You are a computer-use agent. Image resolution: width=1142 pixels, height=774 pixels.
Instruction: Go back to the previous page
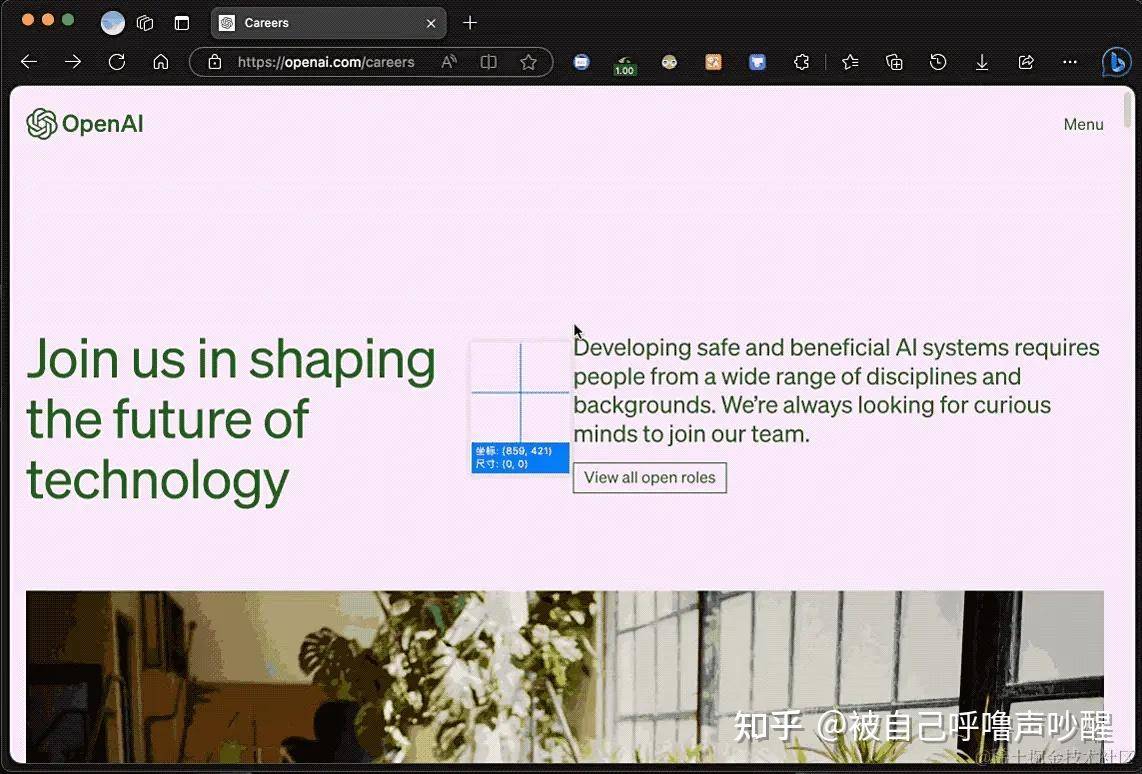29,62
